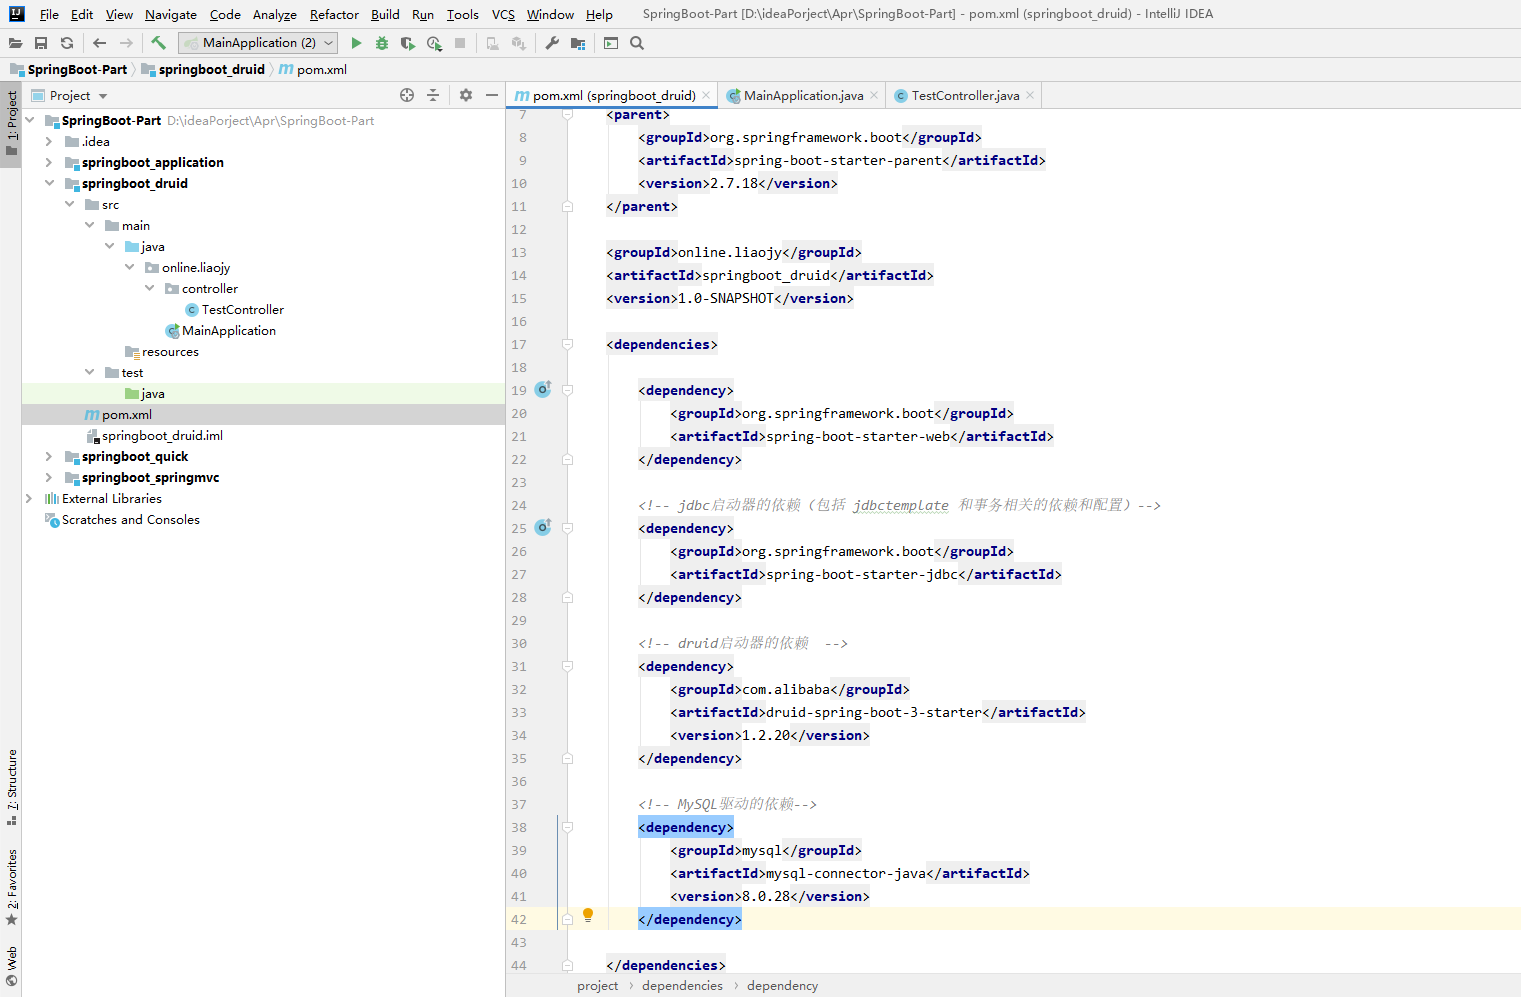Image resolution: width=1521 pixels, height=997 pixels.
Task: Click the 8.0.28 version line
Action: coord(770,896)
